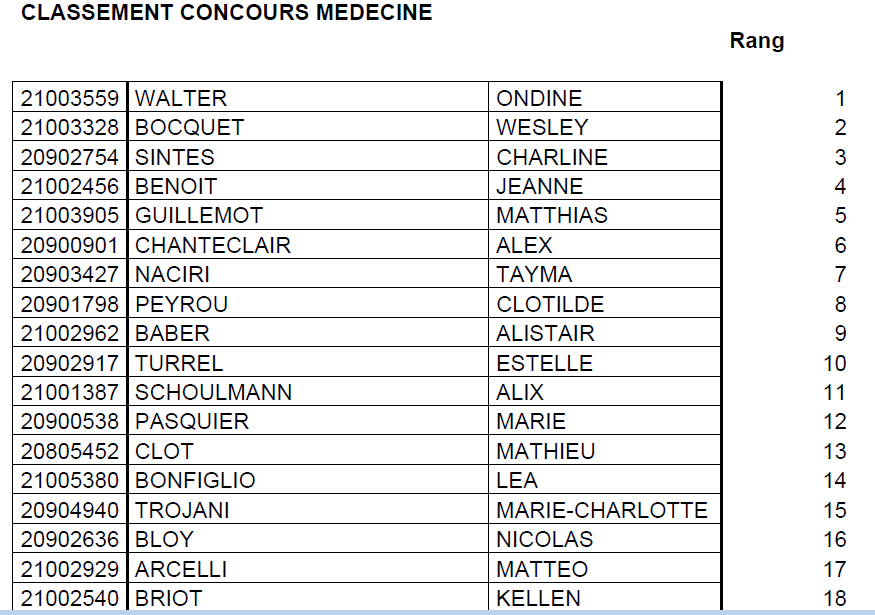Click the 'CLASSEMENT CONCOURS MEDECINE' title
The height and width of the screenshot is (615, 875).
pos(227,13)
